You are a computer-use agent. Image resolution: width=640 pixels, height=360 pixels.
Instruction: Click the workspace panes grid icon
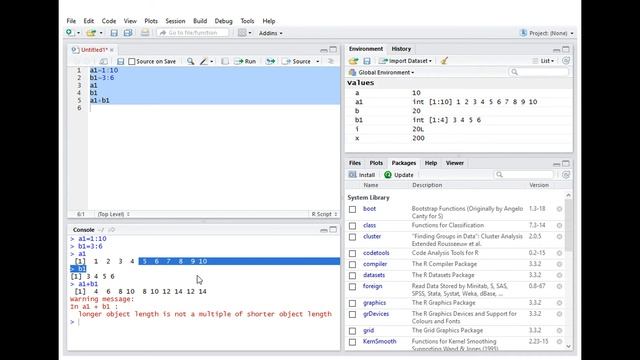(242, 33)
